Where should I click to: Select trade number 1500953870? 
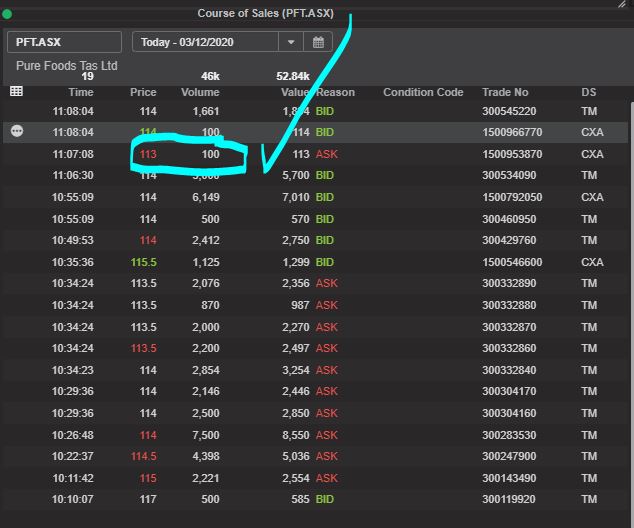[x=512, y=154]
